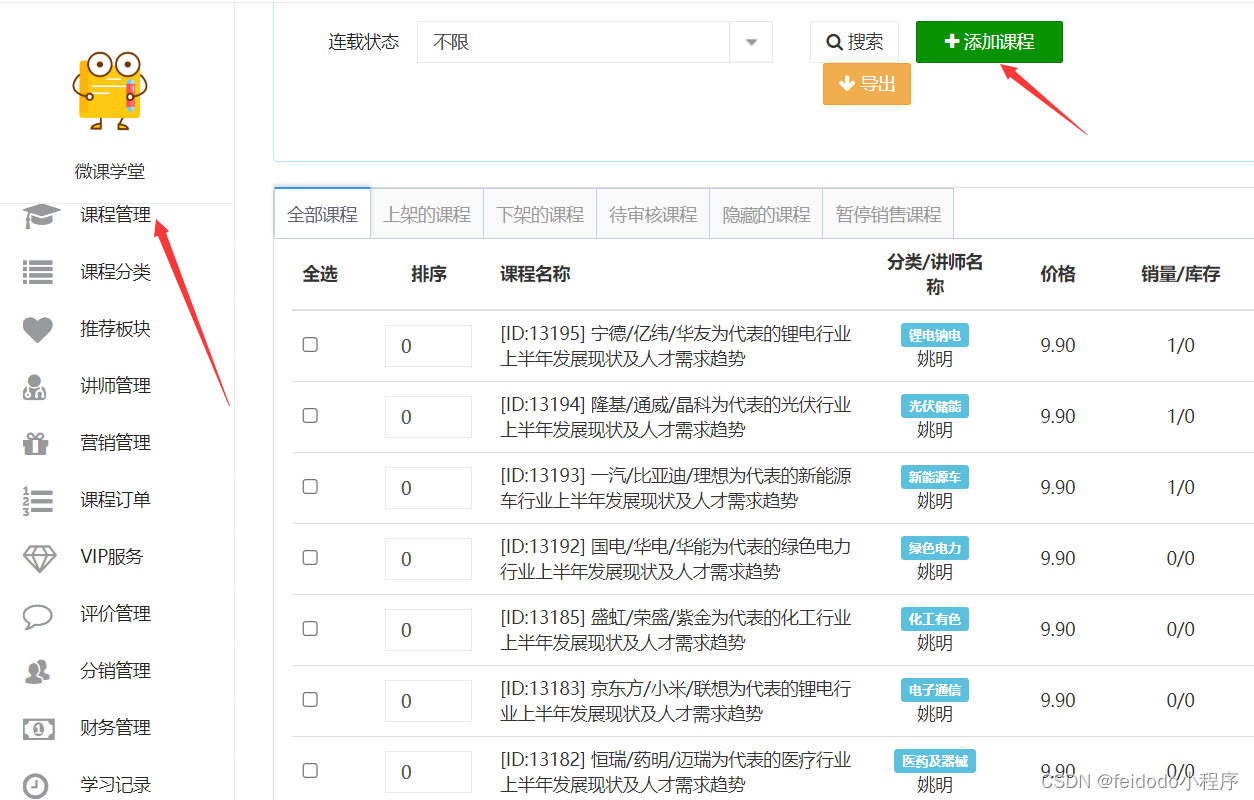Click the 排序 input for ID:13194
1254x800 pixels.
428,417
